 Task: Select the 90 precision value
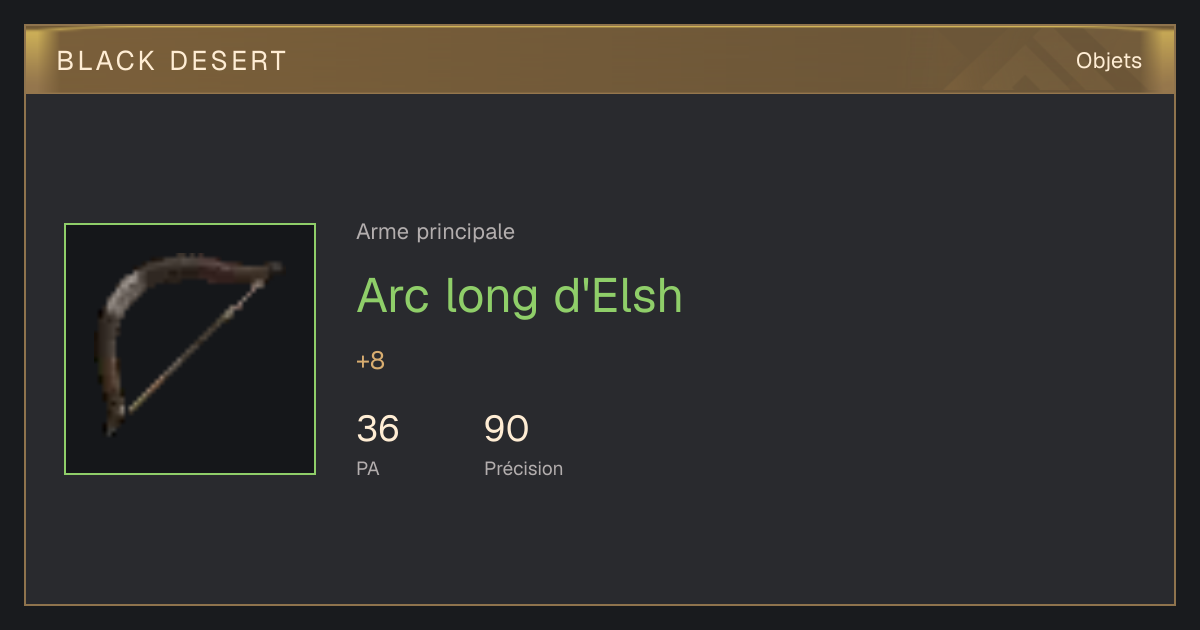coord(506,429)
